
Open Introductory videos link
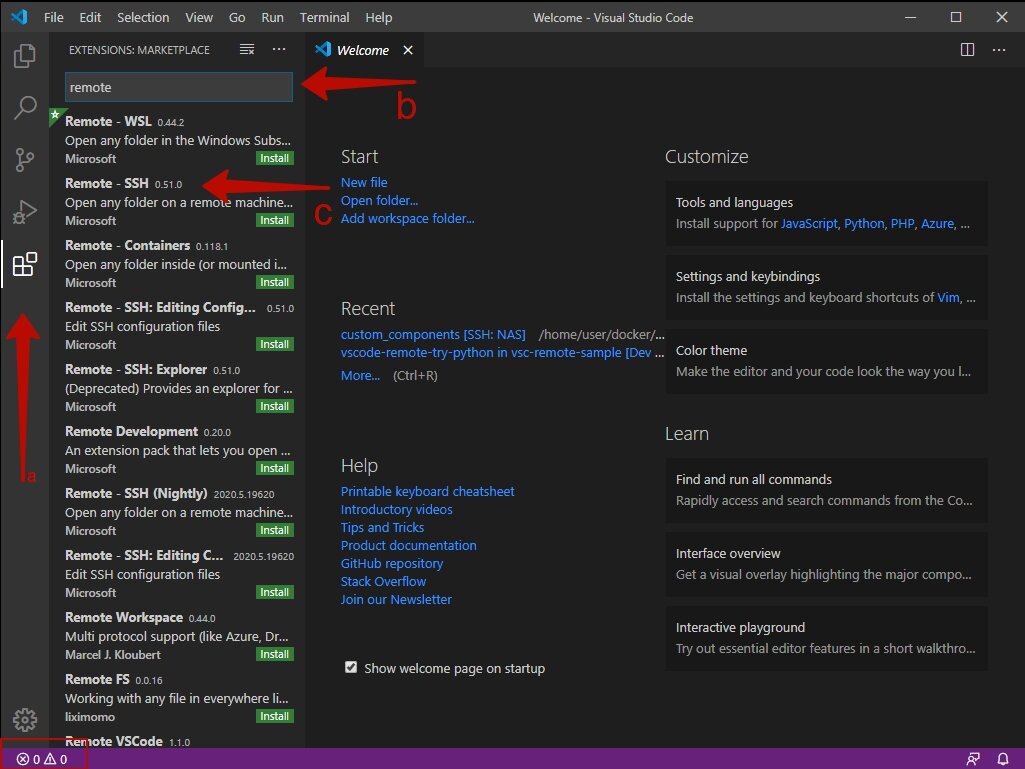(x=396, y=509)
